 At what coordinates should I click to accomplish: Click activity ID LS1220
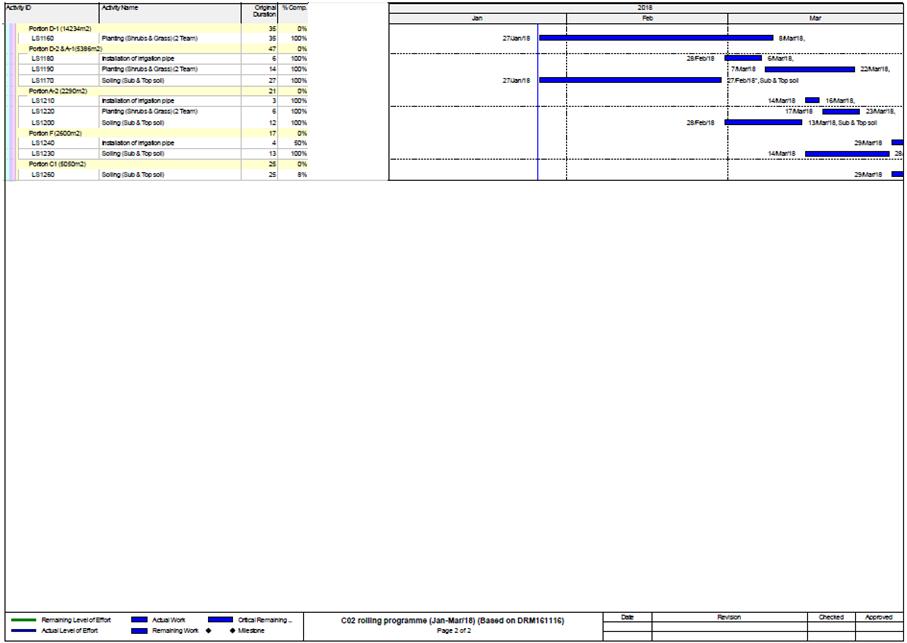tap(42, 112)
